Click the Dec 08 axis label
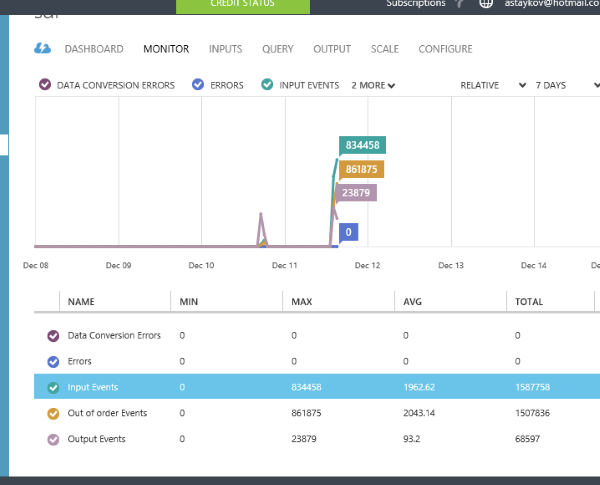Screen dimensions: 600x485 [36, 265]
